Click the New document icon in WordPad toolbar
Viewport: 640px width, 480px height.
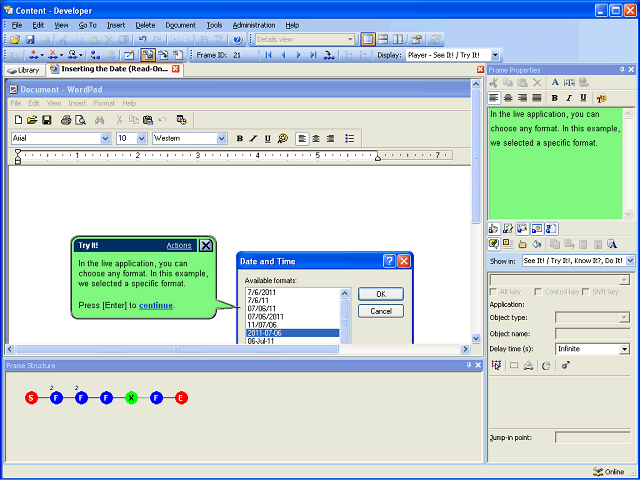tap(18, 120)
